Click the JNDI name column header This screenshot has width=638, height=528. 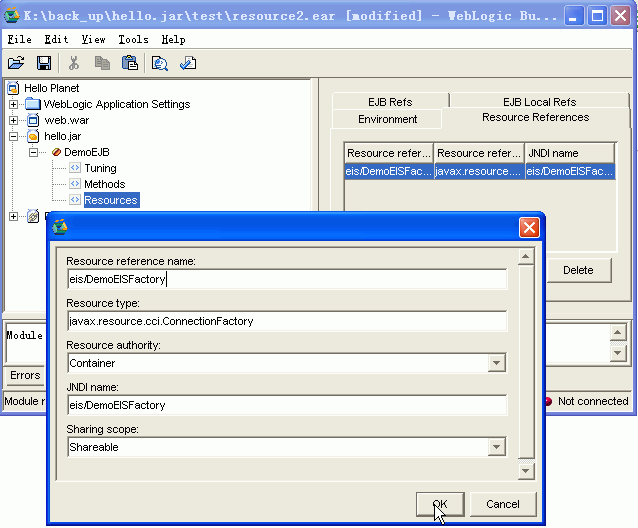570,153
